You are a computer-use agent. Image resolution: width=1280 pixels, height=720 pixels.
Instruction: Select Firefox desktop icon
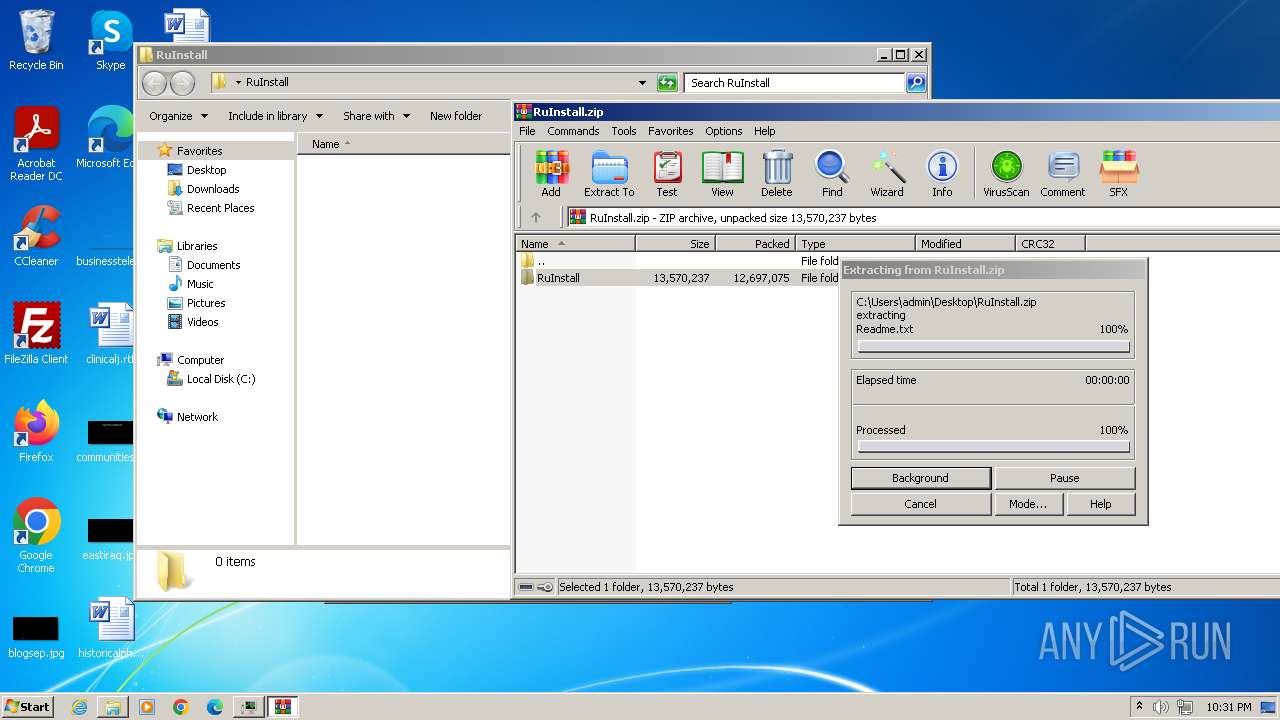pyautogui.click(x=36, y=432)
